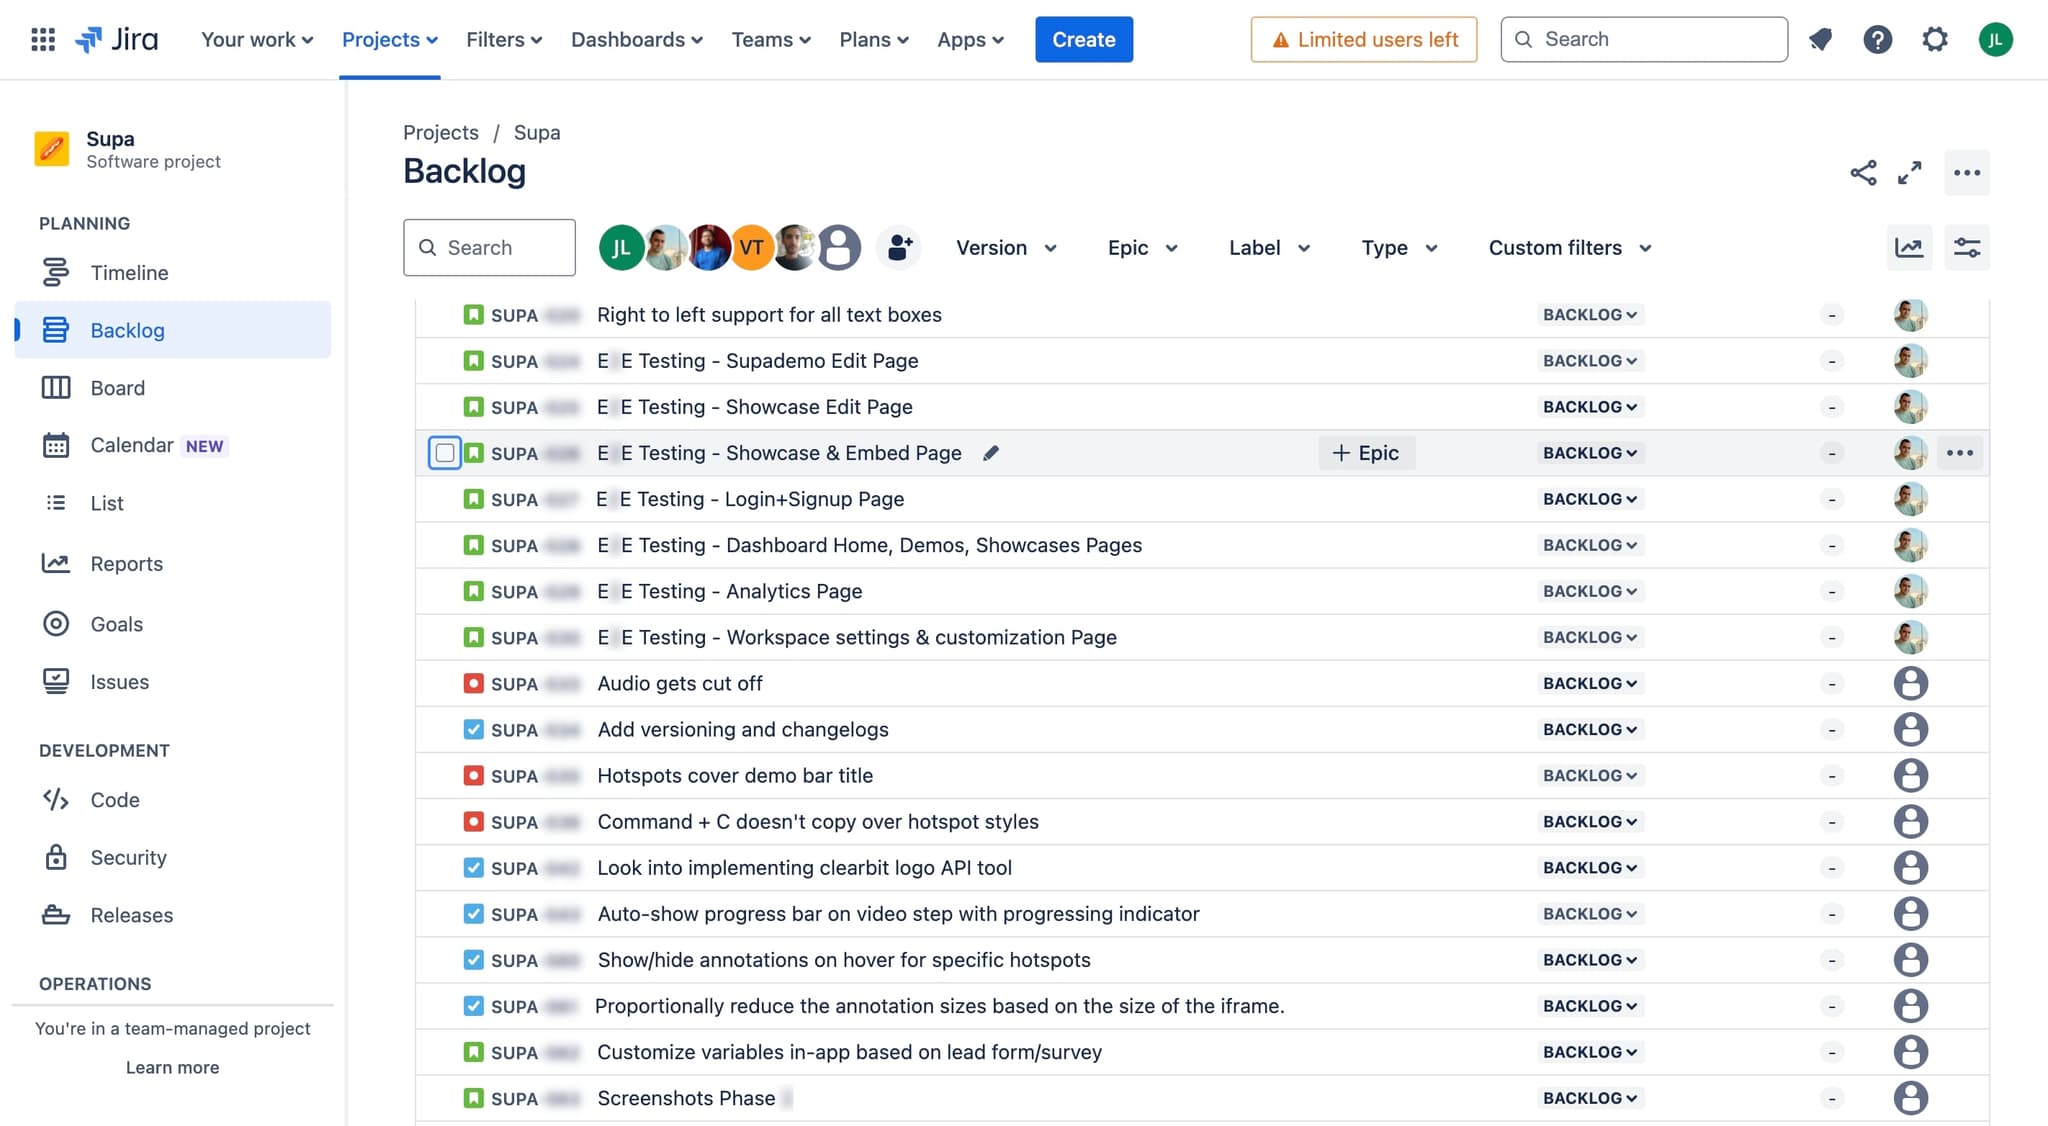2048x1126 pixels.
Task: Open the Version filter dropdown
Action: 1006,247
